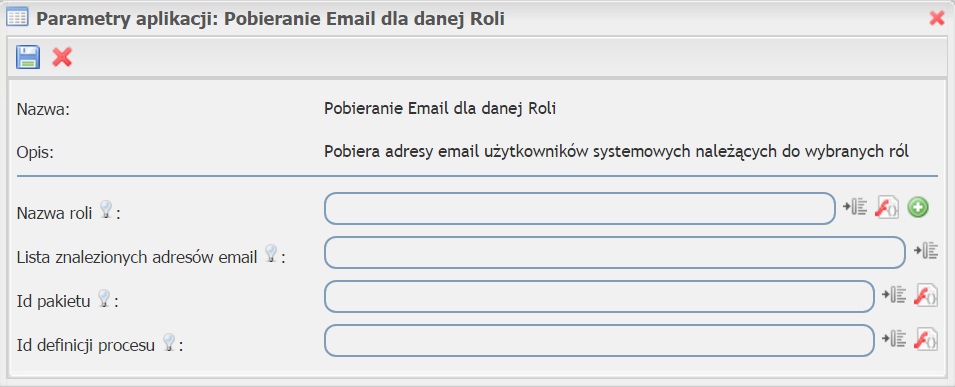The height and width of the screenshot is (387, 955).
Task: Focus the Id definicji procesu input field
Action: [599, 340]
